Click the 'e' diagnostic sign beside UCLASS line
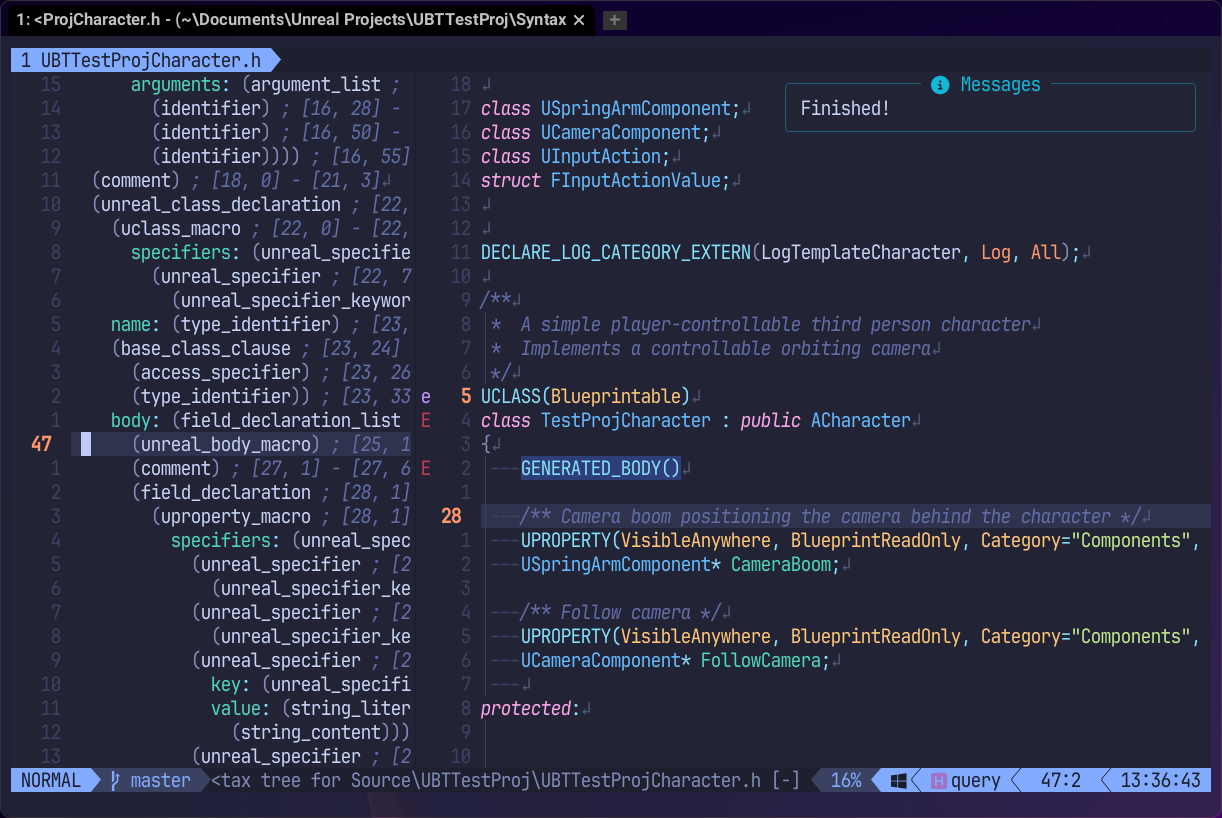Screen dimensions: 1222x818 pyautogui.click(x=426, y=396)
